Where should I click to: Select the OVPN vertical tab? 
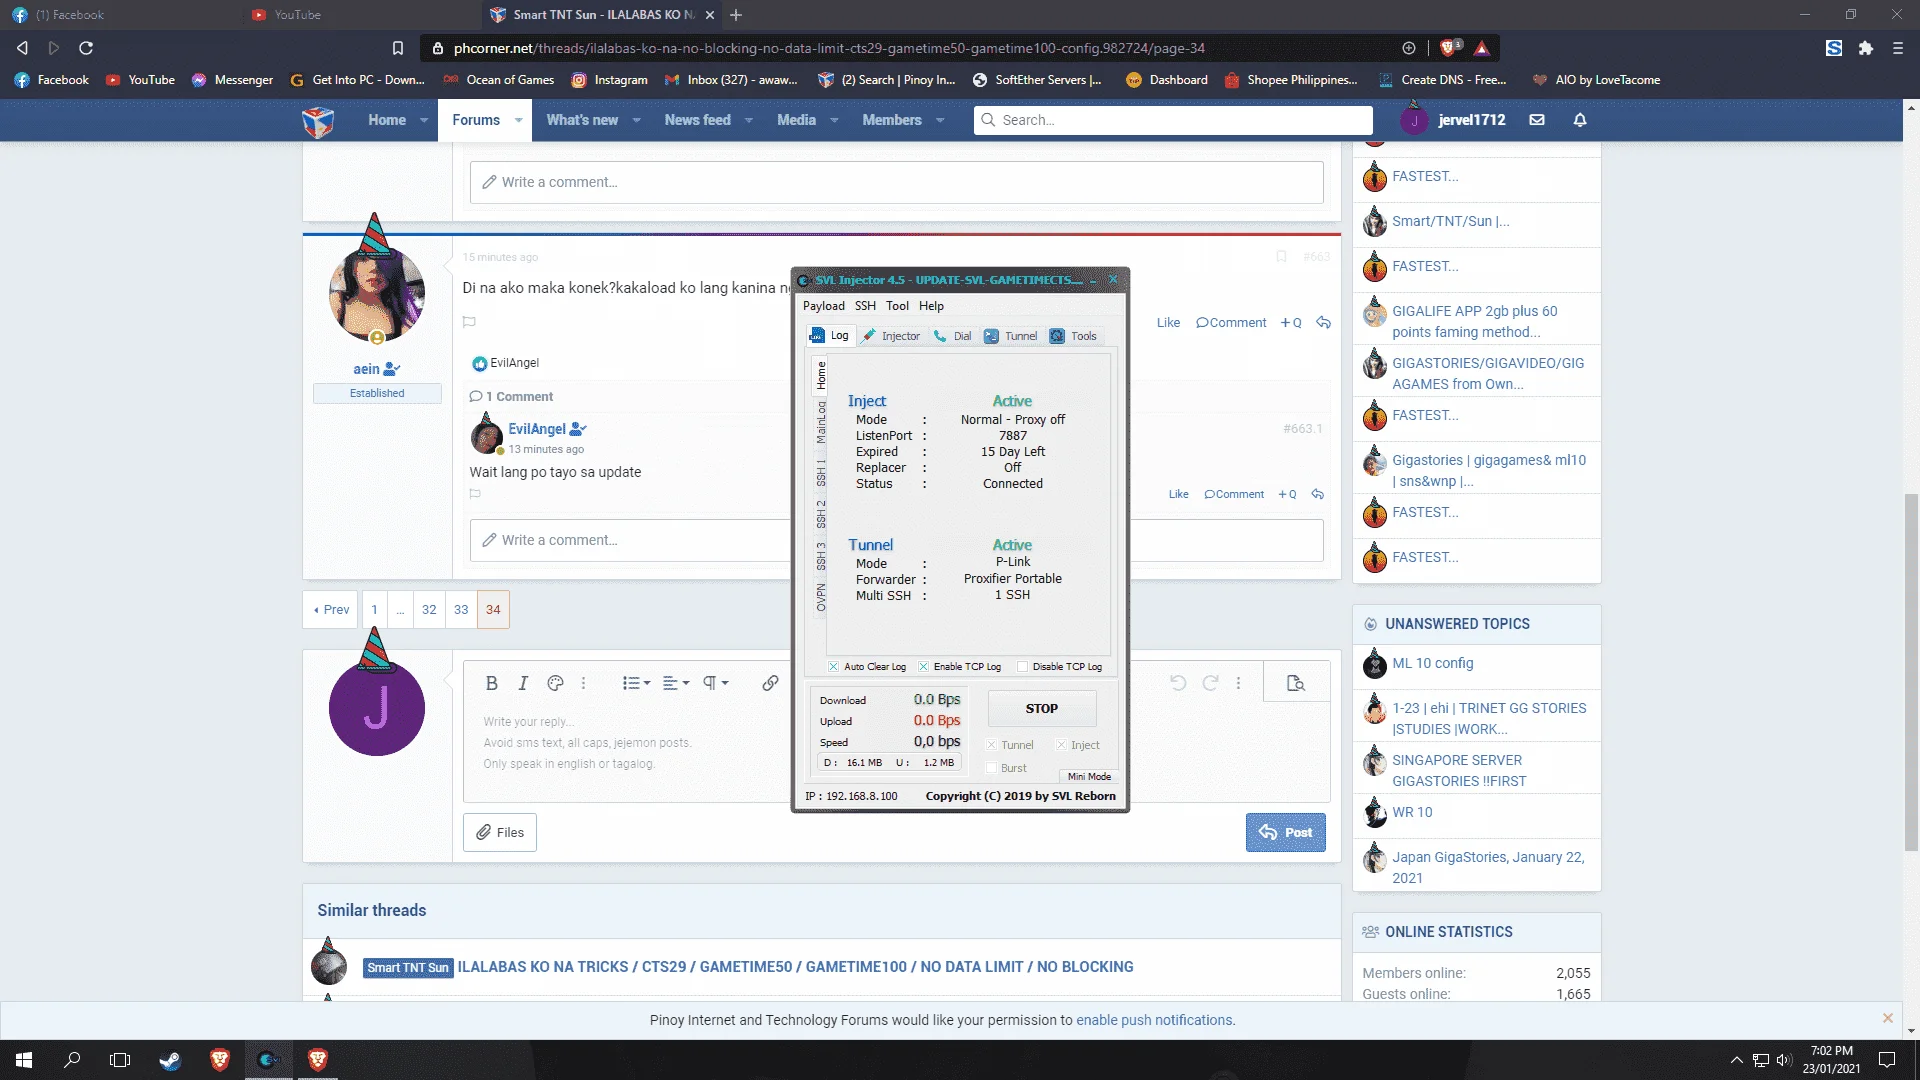[x=821, y=597]
